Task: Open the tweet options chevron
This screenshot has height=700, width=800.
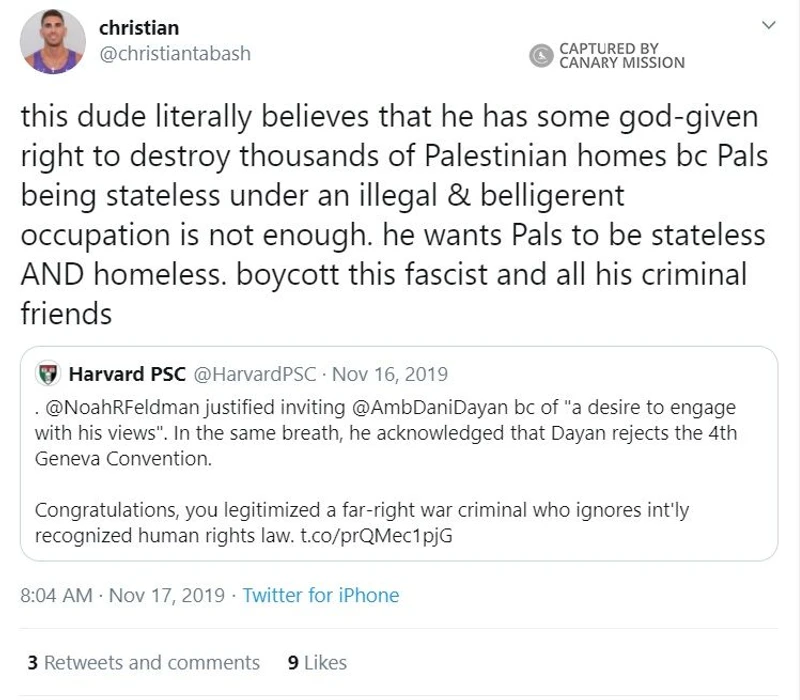Action: (x=768, y=25)
